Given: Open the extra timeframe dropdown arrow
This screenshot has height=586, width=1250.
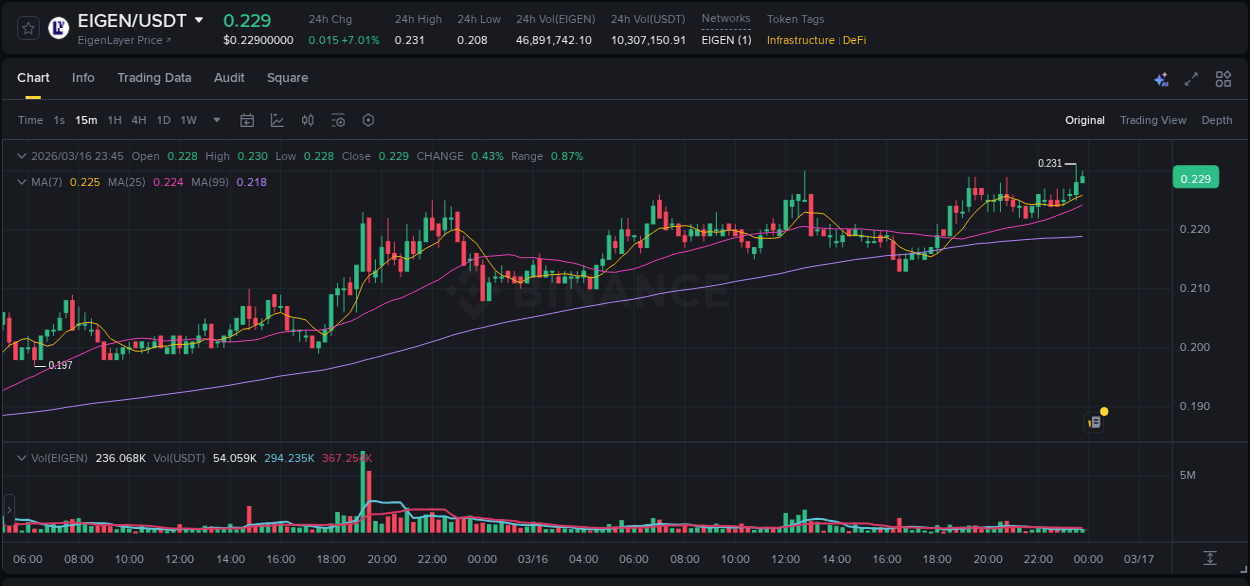Looking at the screenshot, I should click(x=215, y=120).
